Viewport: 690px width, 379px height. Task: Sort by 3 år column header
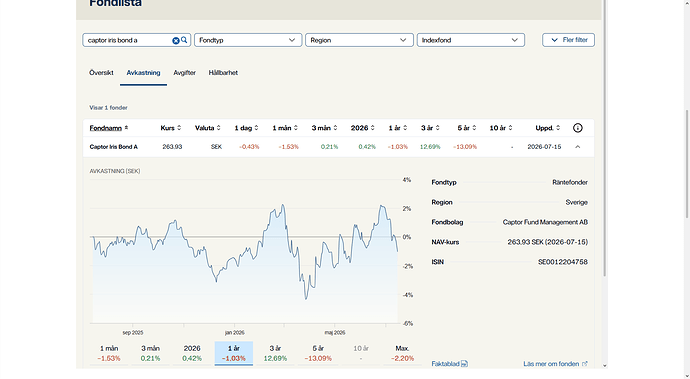[430, 128]
